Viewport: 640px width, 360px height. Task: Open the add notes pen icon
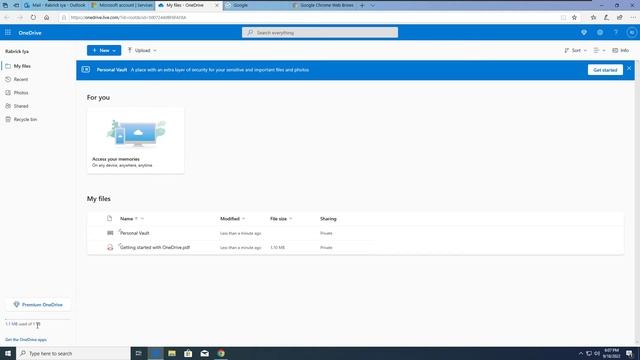[606, 18]
